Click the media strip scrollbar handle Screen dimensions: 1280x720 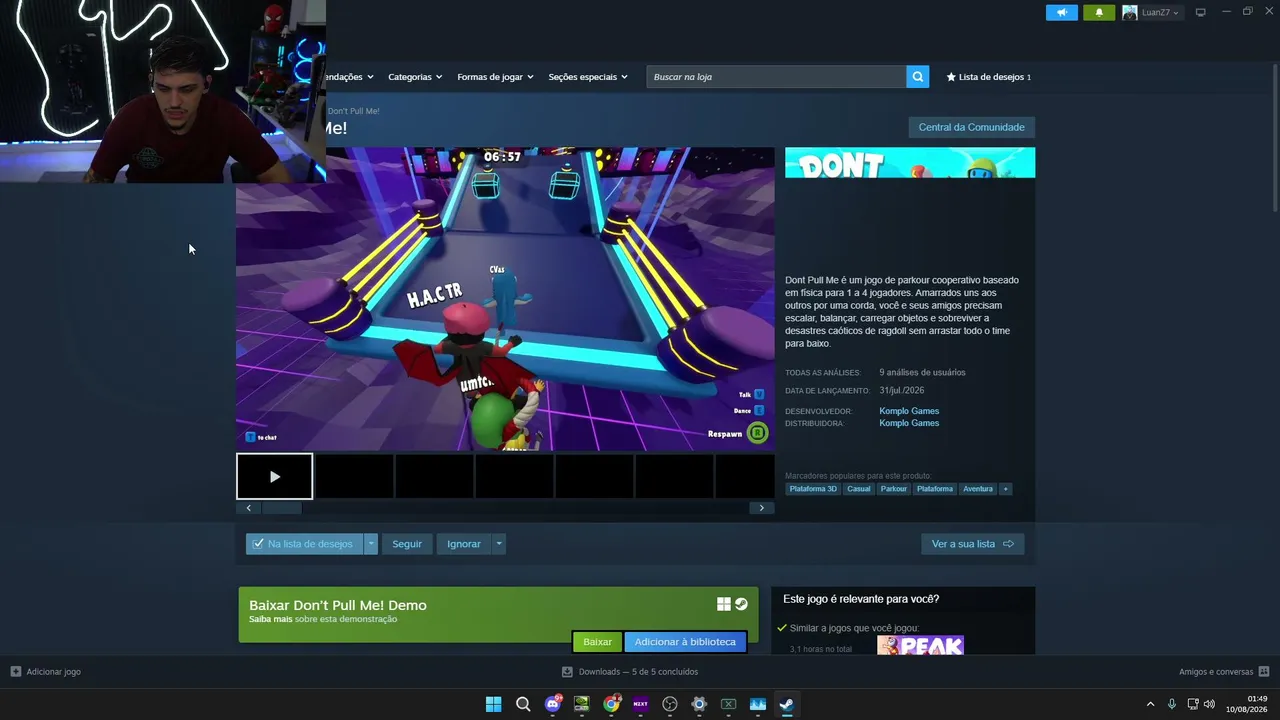click(x=282, y=508)
